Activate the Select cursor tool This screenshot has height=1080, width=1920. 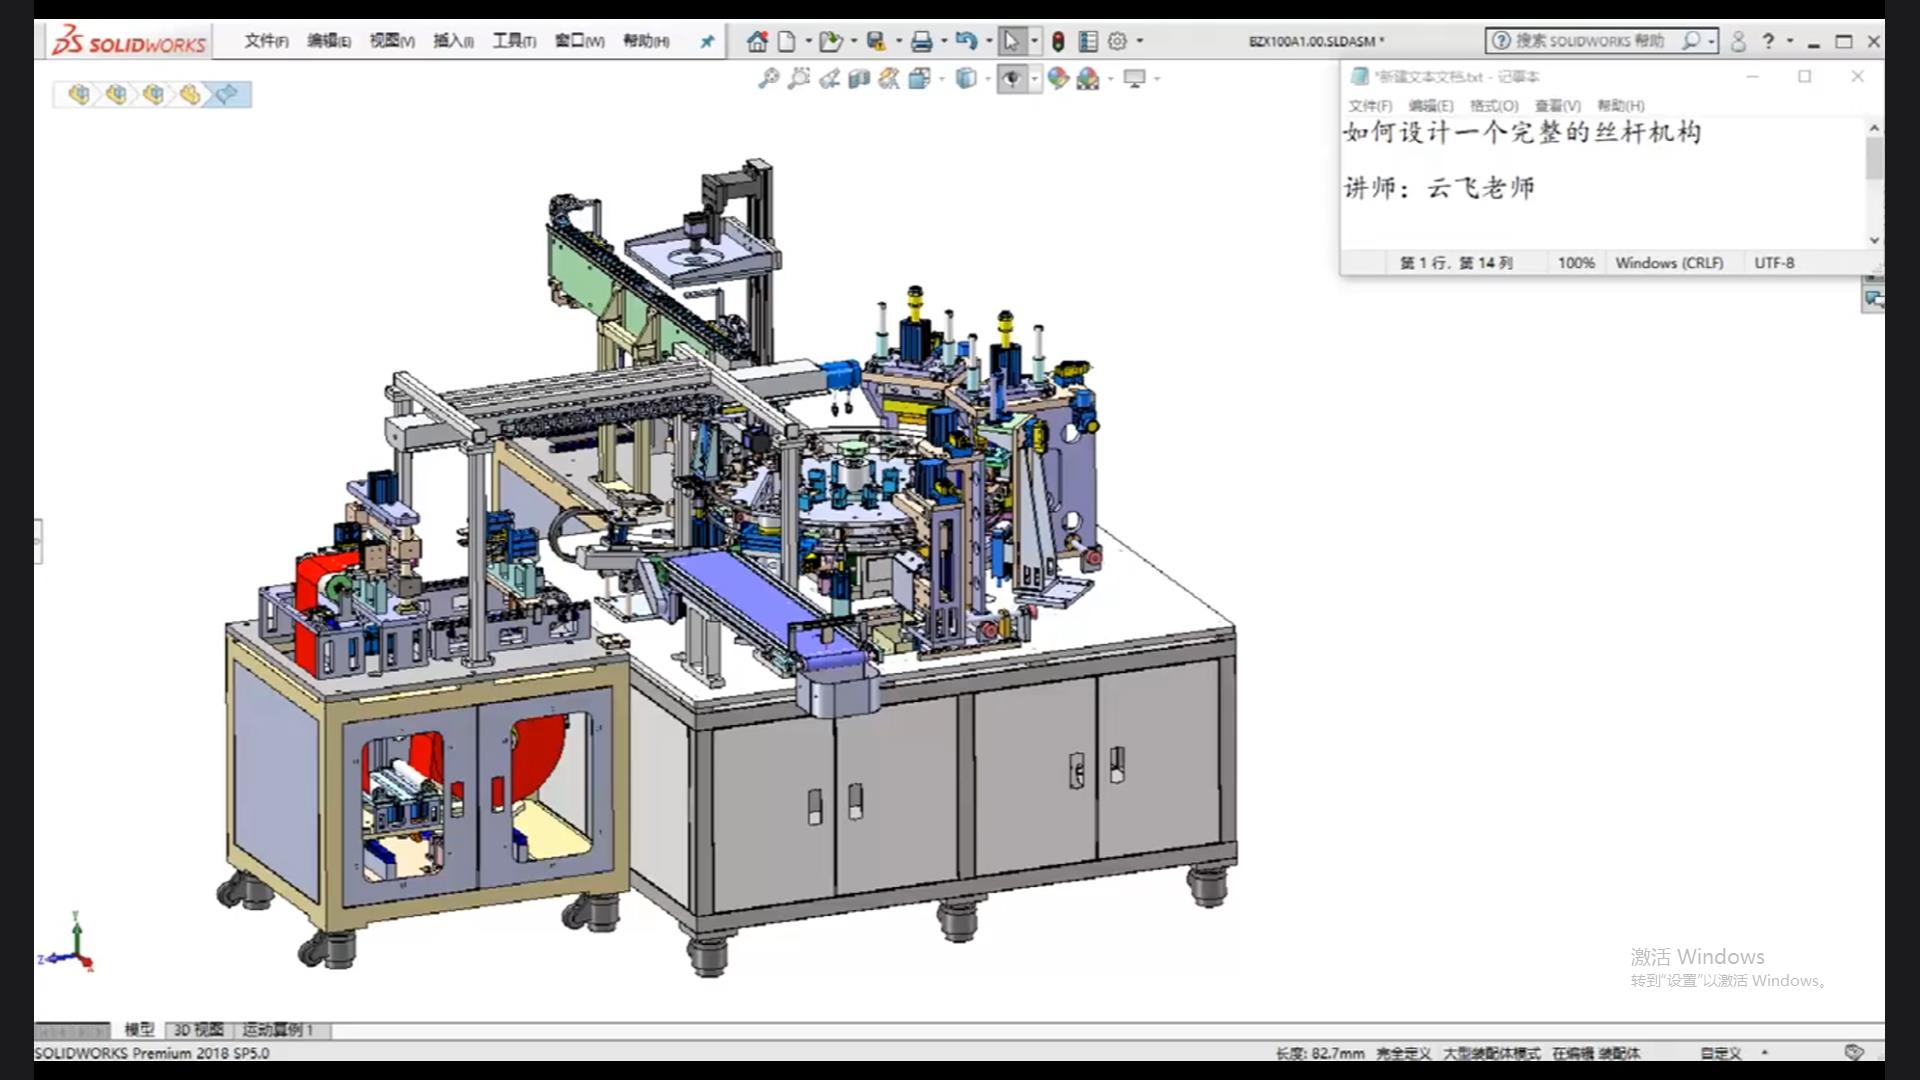tap(1012, 41)
